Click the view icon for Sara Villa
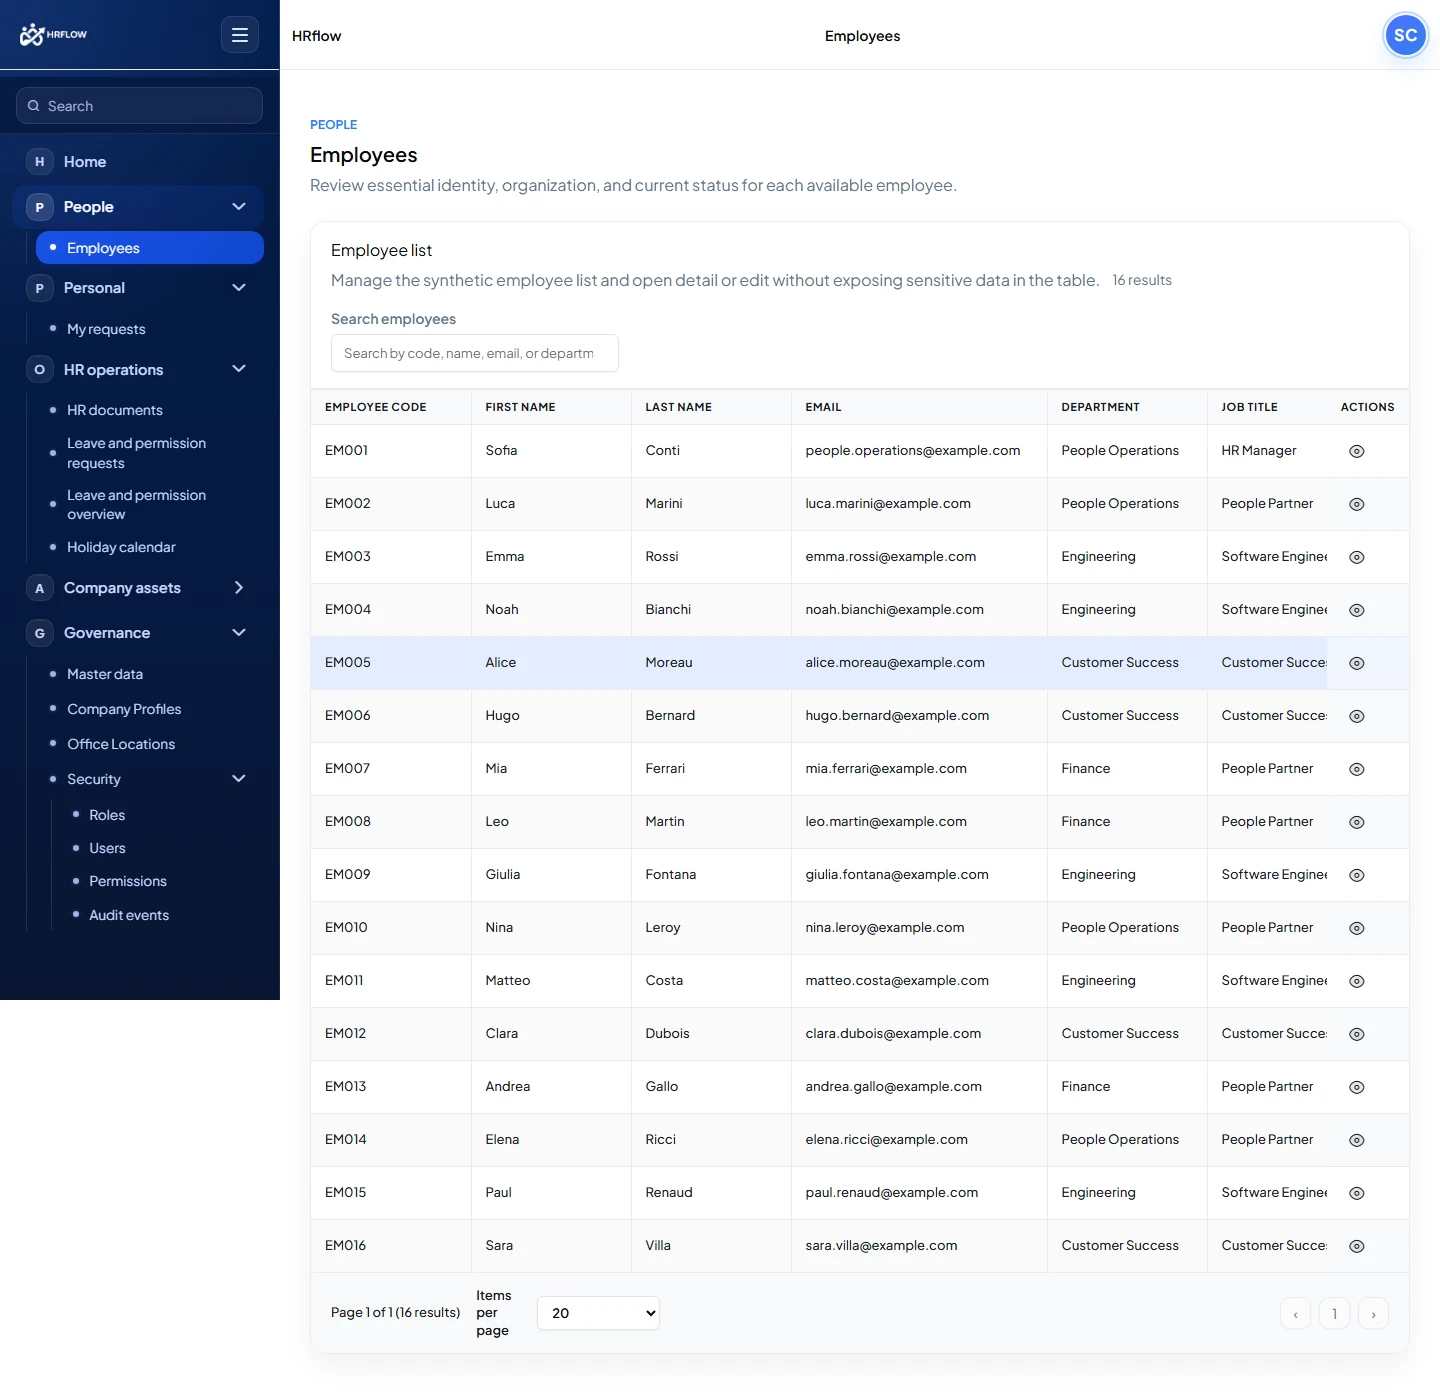 pos(1357,1246)
